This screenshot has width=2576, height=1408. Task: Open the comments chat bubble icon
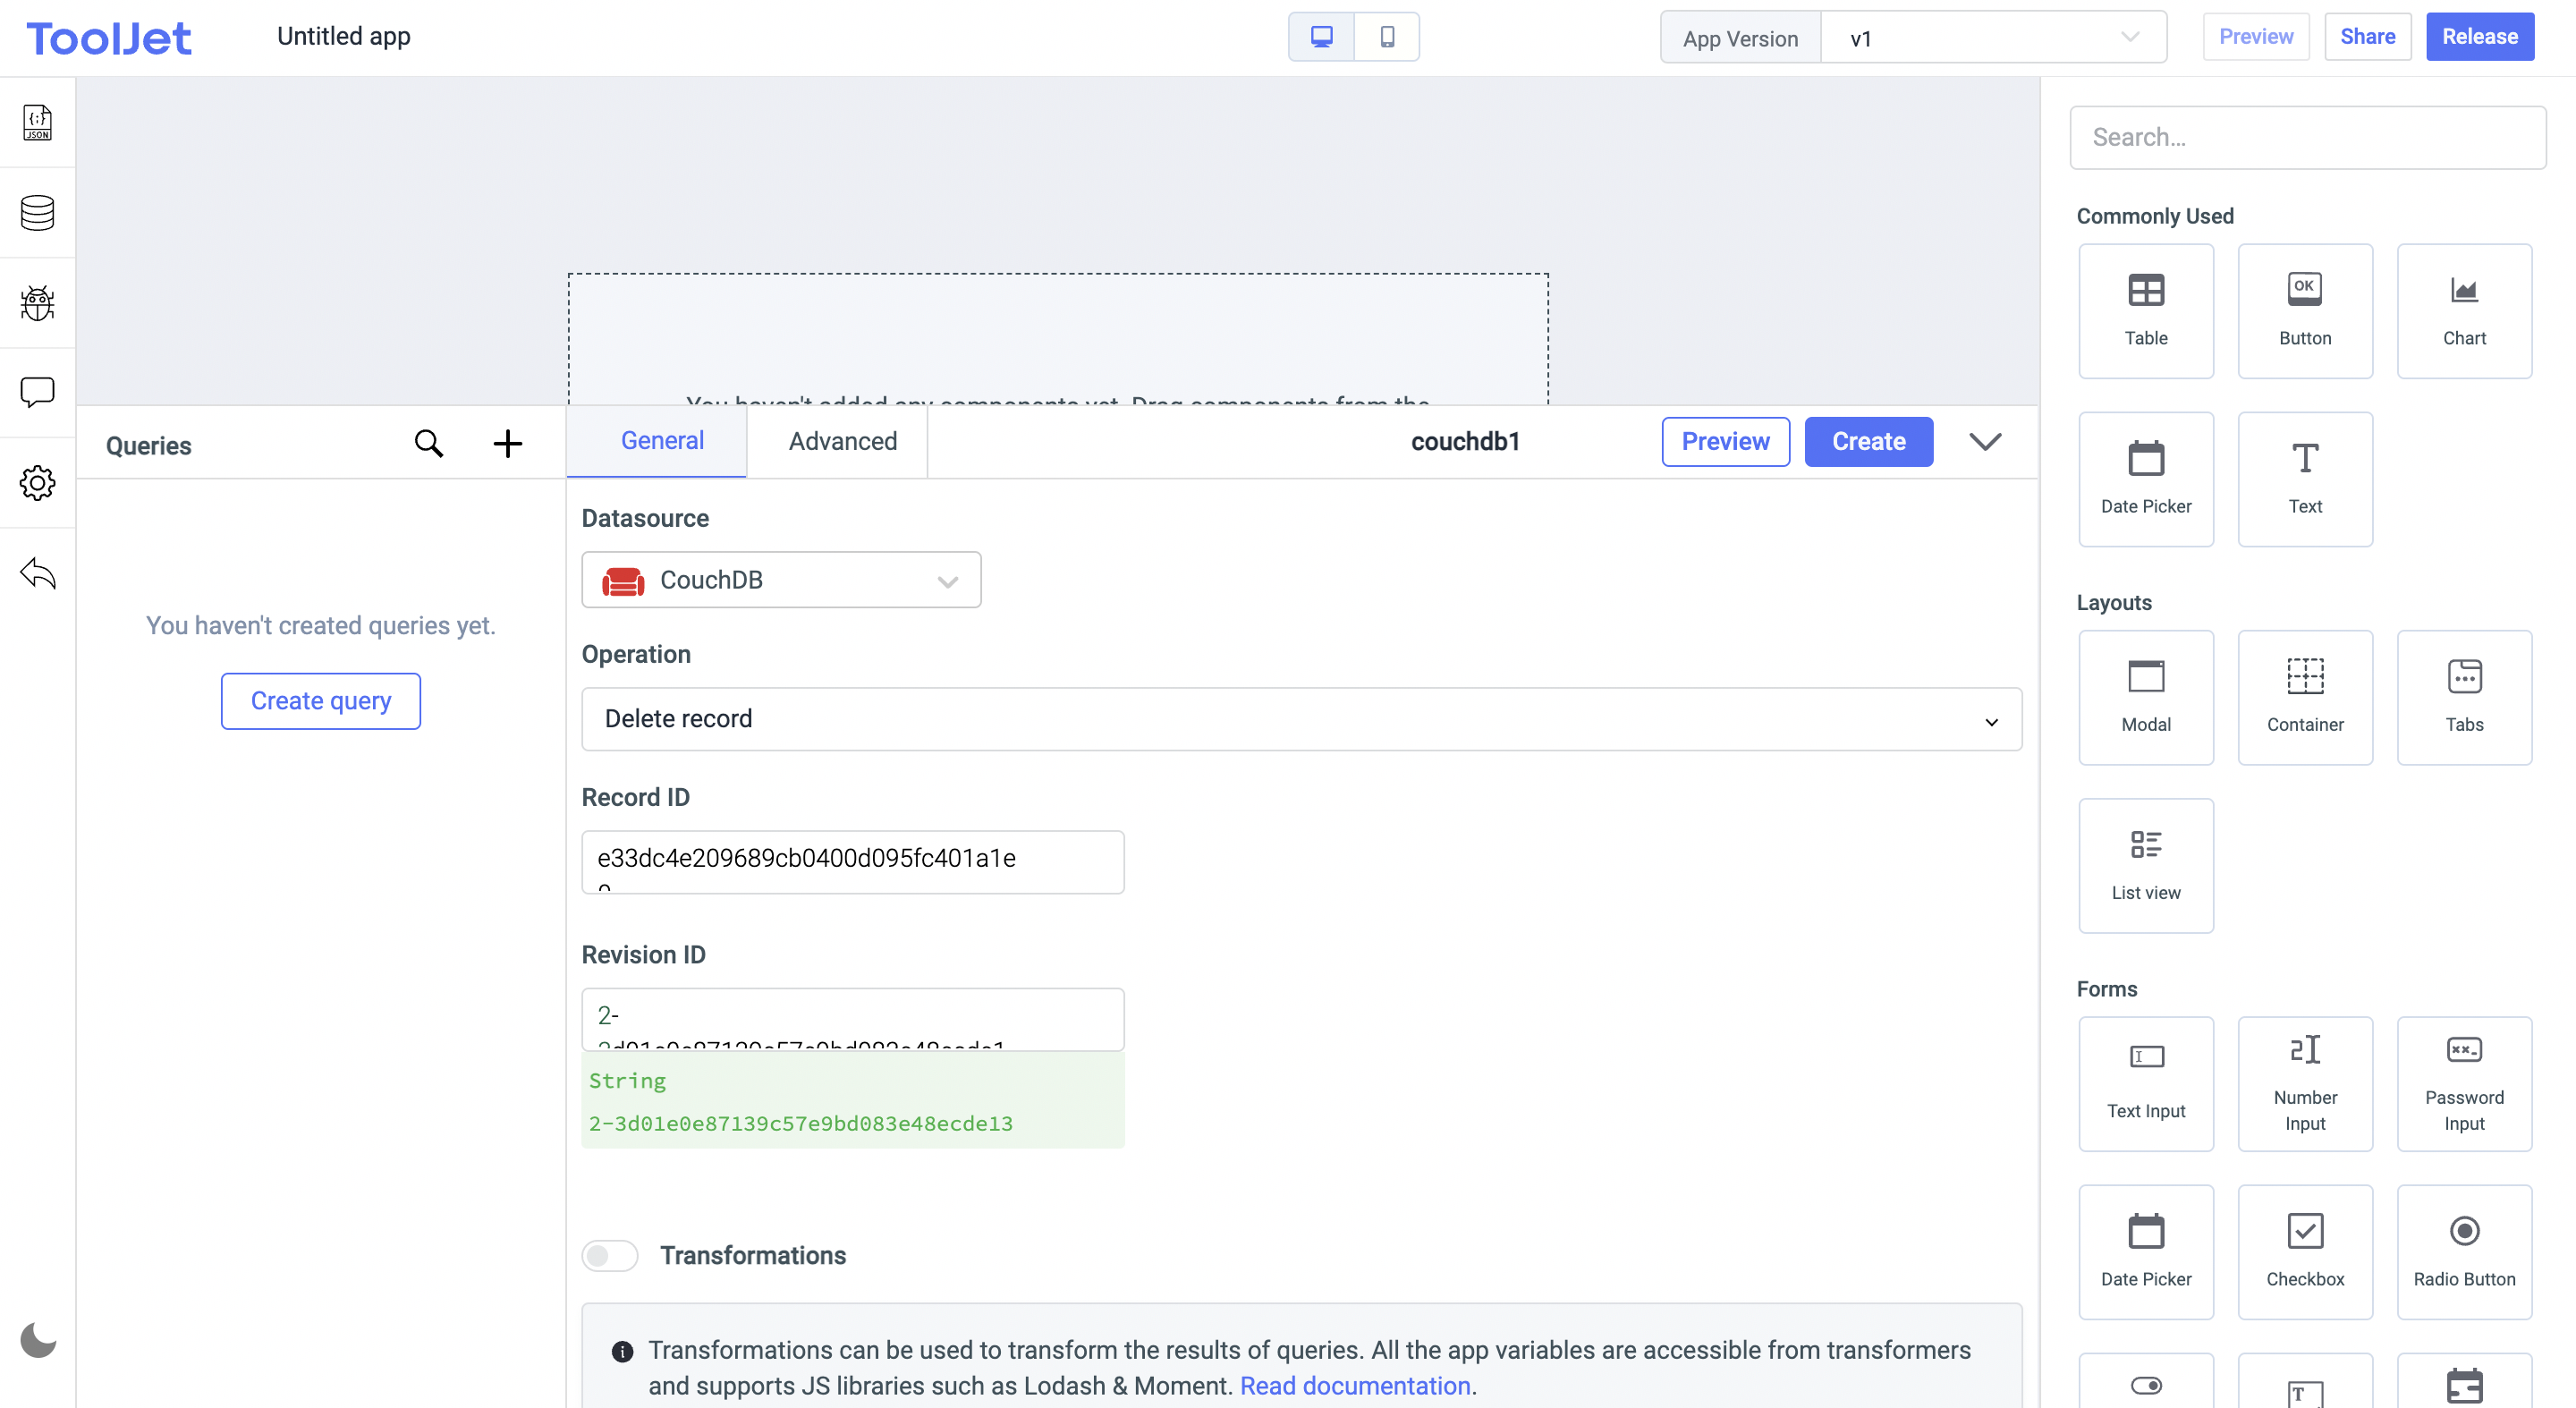[x=37, y=392]
